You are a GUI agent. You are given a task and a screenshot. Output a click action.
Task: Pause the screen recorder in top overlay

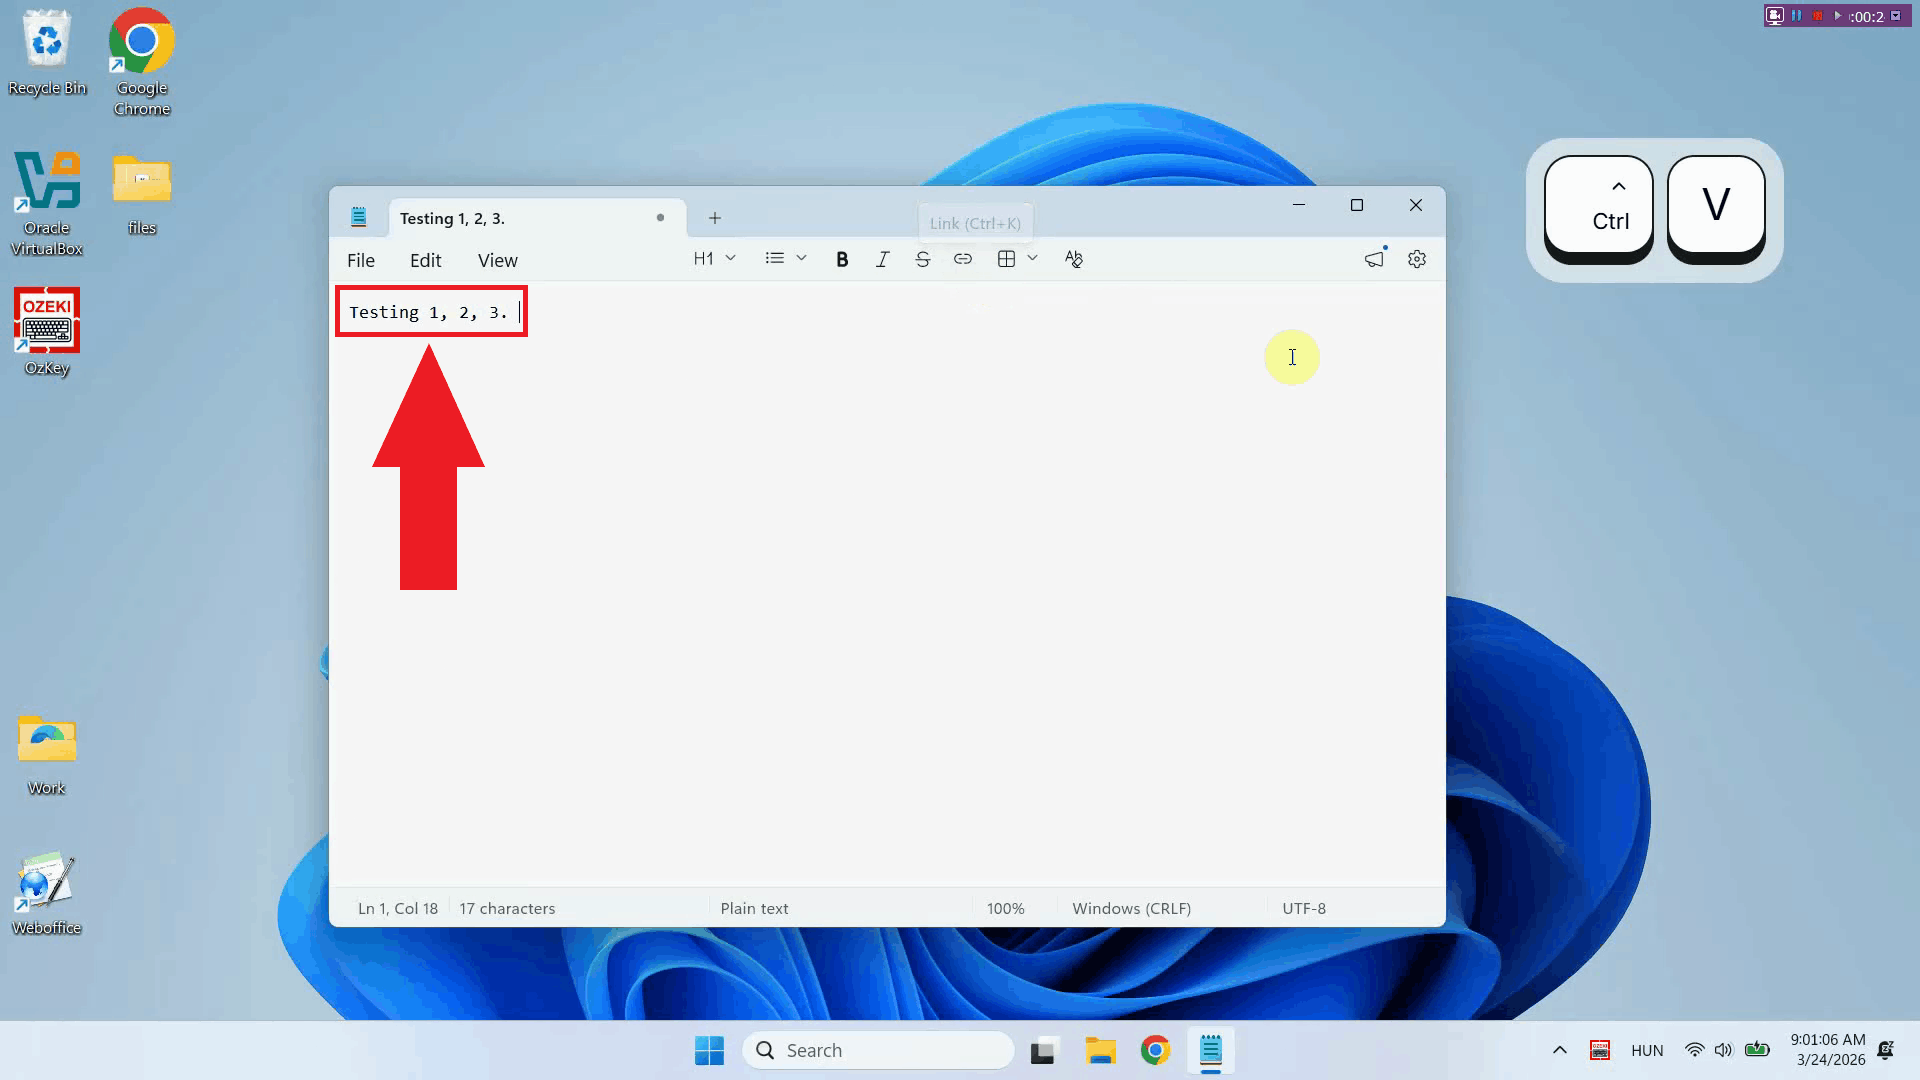click(x=1797, y=16)
